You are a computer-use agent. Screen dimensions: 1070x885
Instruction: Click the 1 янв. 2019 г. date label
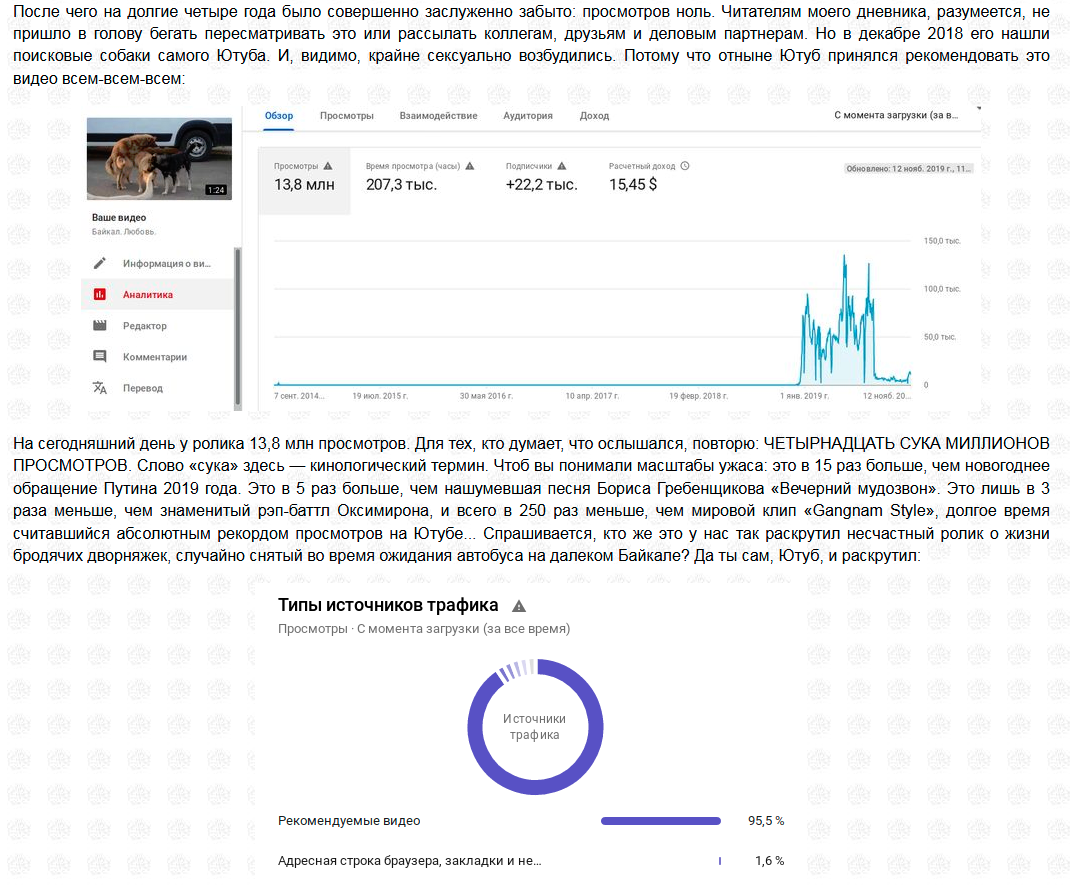[x=805, y=396]
